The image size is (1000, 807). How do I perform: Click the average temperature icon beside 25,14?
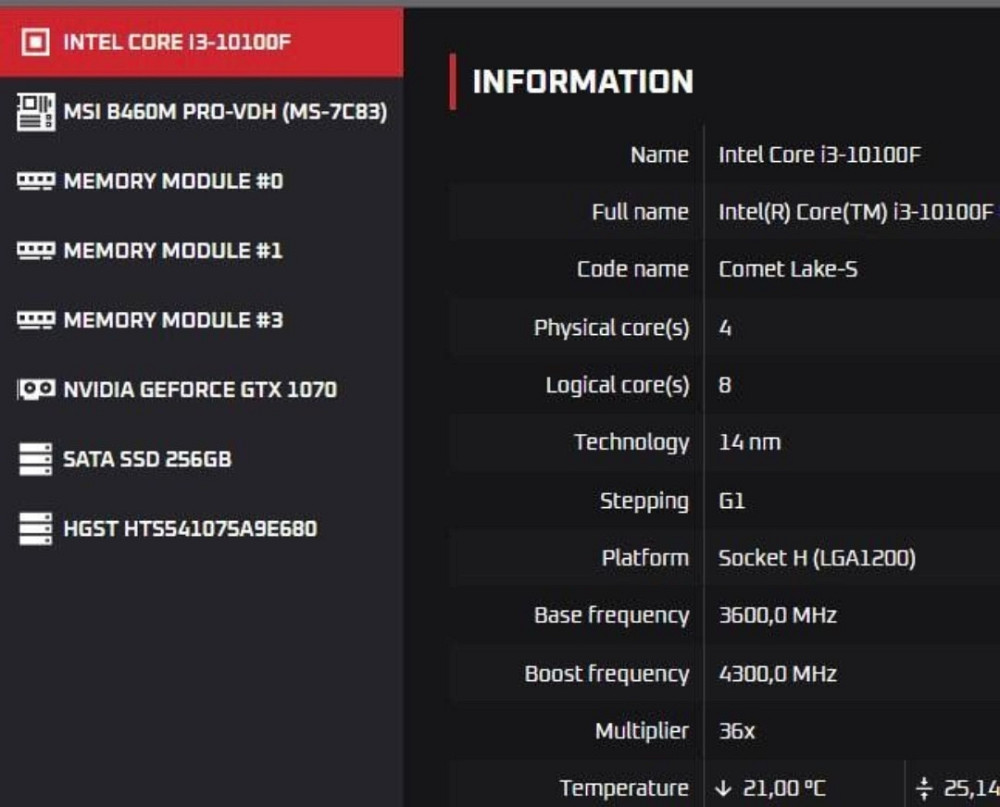coord(923,789)
